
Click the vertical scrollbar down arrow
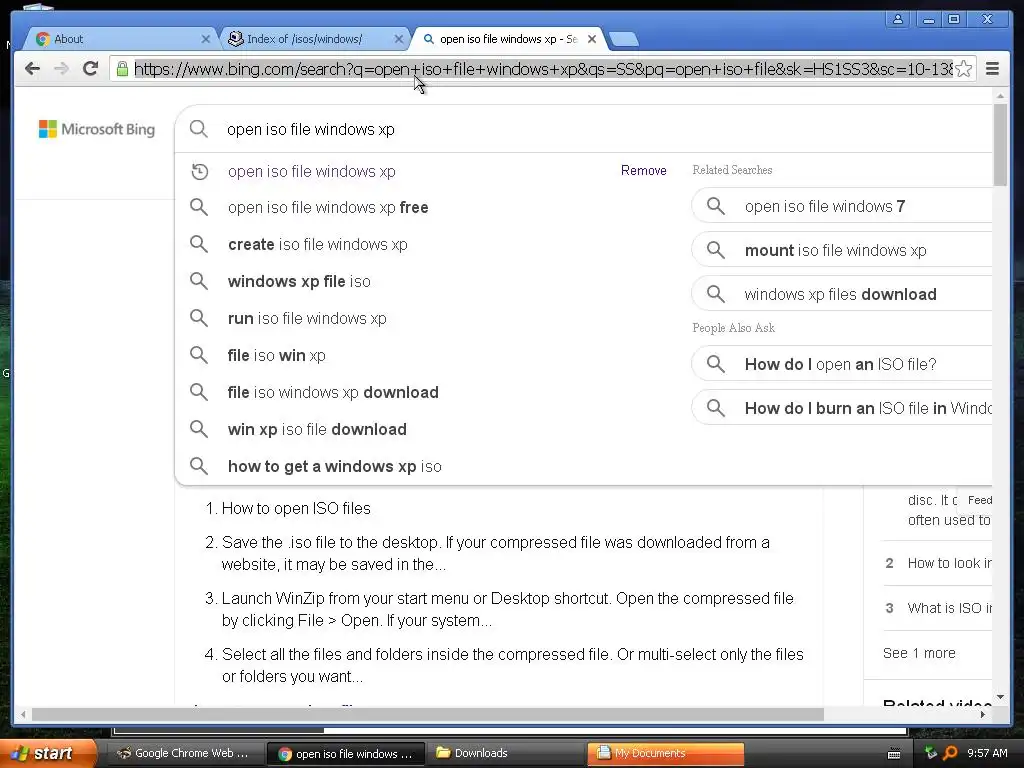coord(1000,697)
